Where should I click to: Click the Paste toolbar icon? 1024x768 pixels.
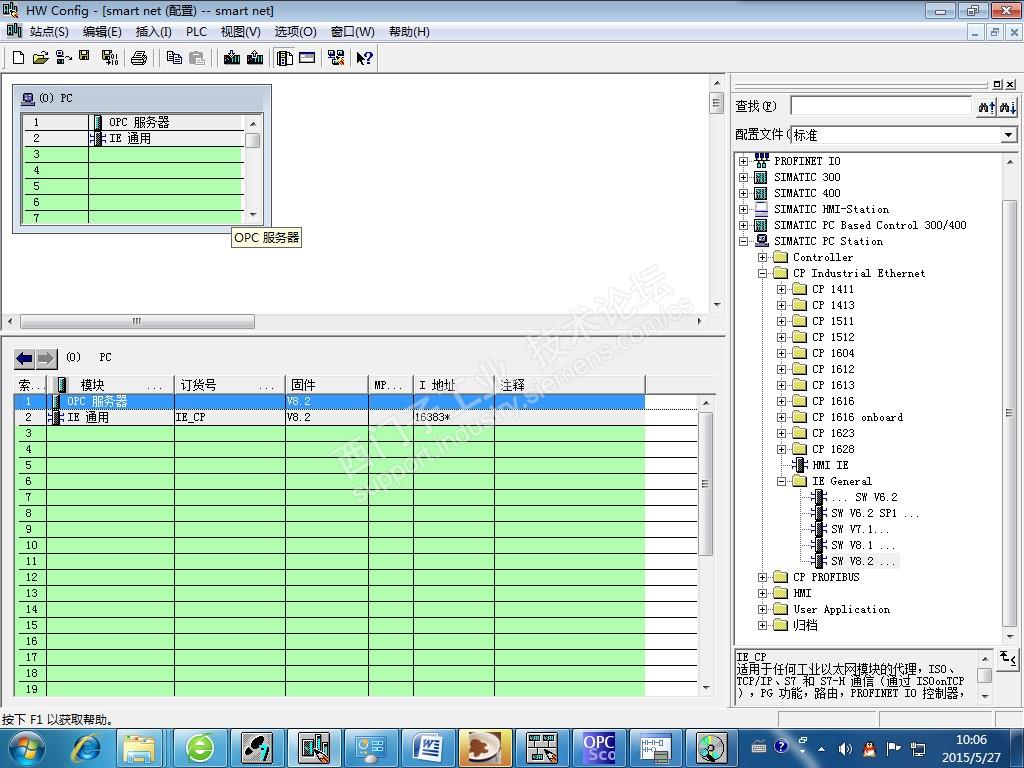click(x=197, y=57)
